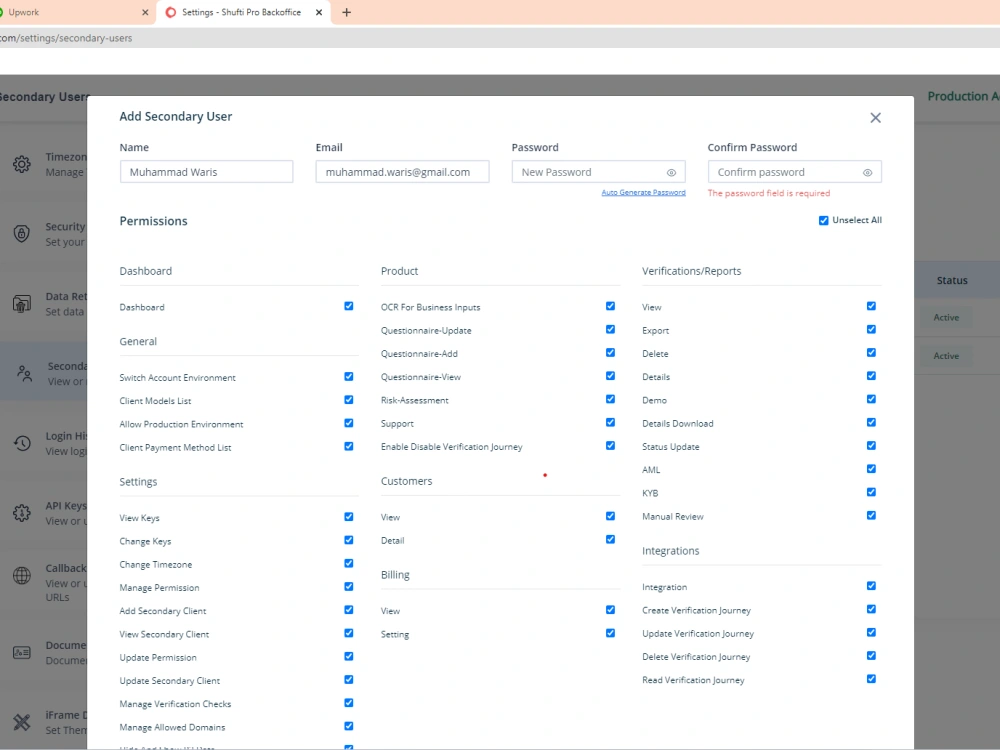This screenshot has width=1000, height=750.
Task: Open Data Retention icon in sidebar
Action: tap(22, 304)
